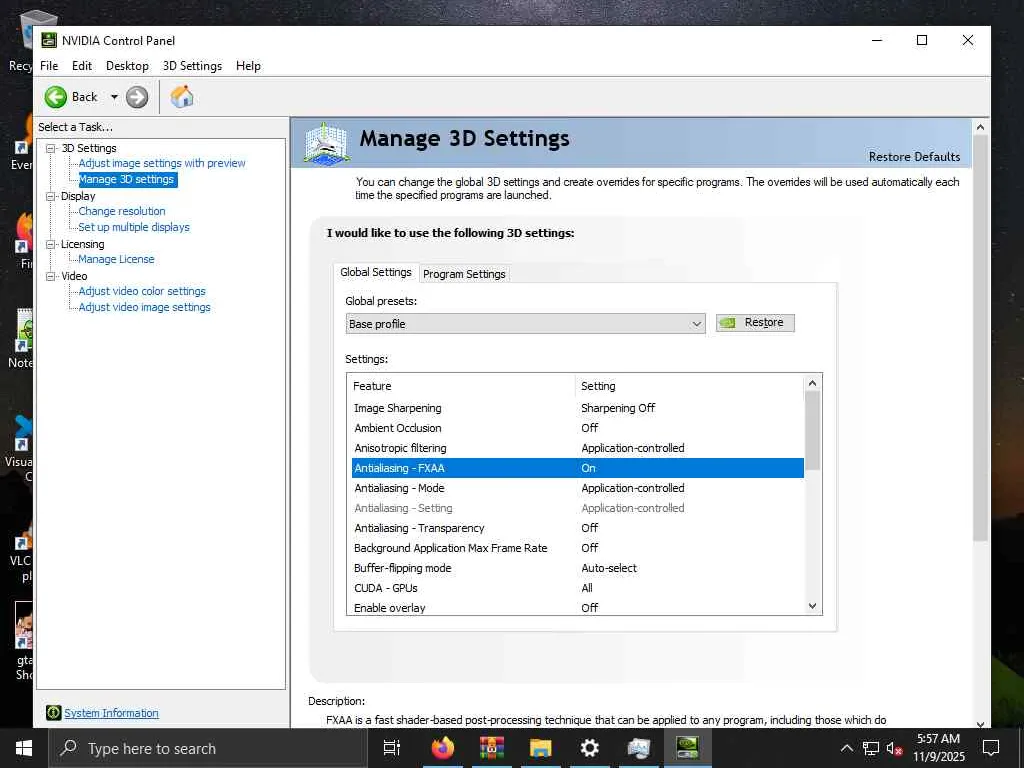Click the NVIDIA Control Panel title icon
Screen dimensions: 1024x768
(49, 40)
